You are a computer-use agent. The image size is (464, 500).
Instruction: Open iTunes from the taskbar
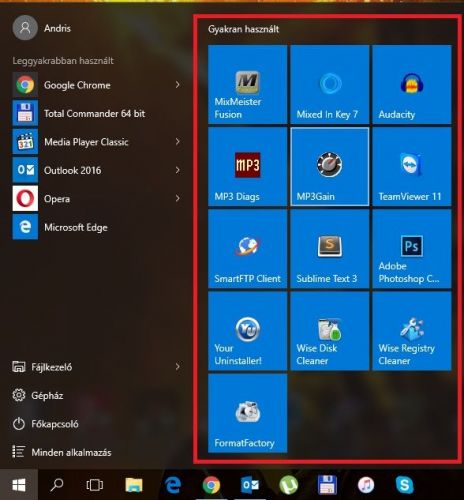366,485
